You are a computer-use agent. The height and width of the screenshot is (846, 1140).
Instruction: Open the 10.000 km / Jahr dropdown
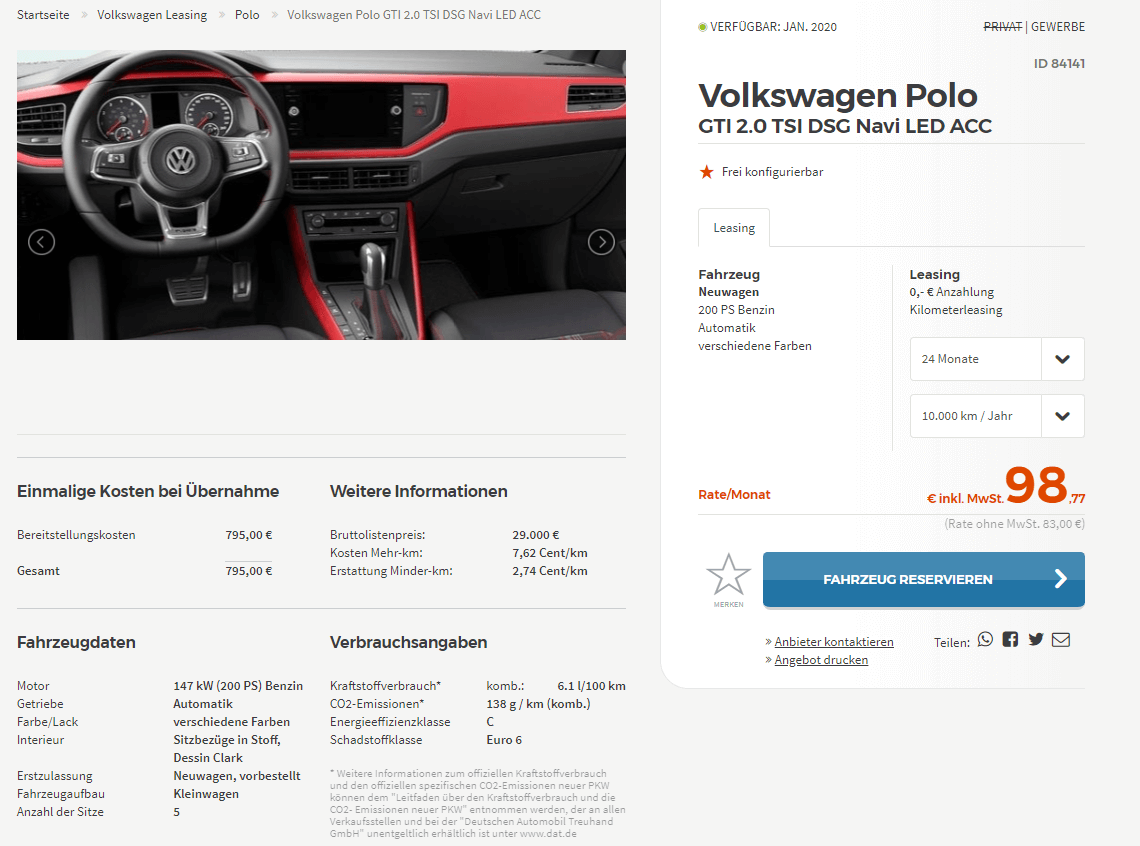coord(997,416)
